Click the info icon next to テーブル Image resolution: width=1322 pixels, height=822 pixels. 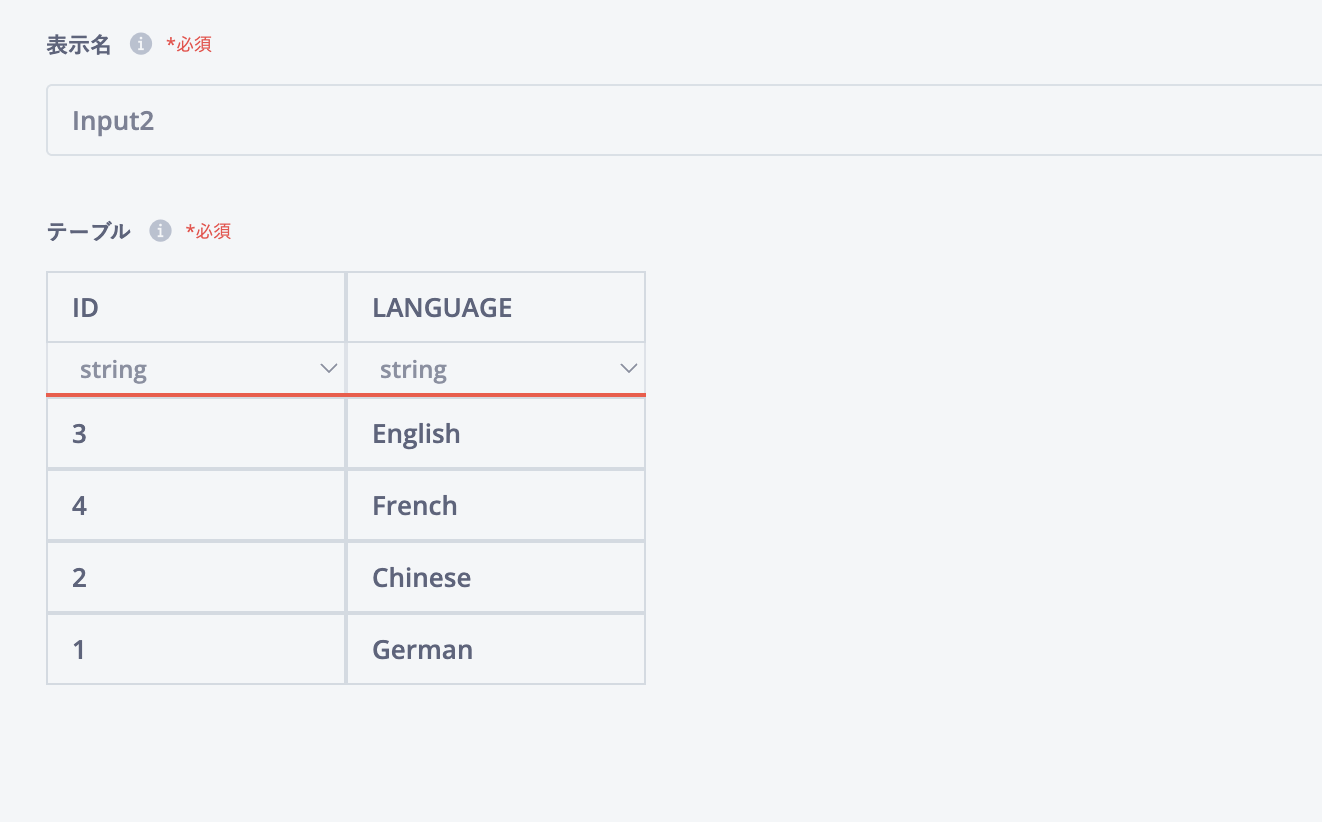(x=160, y=231)
